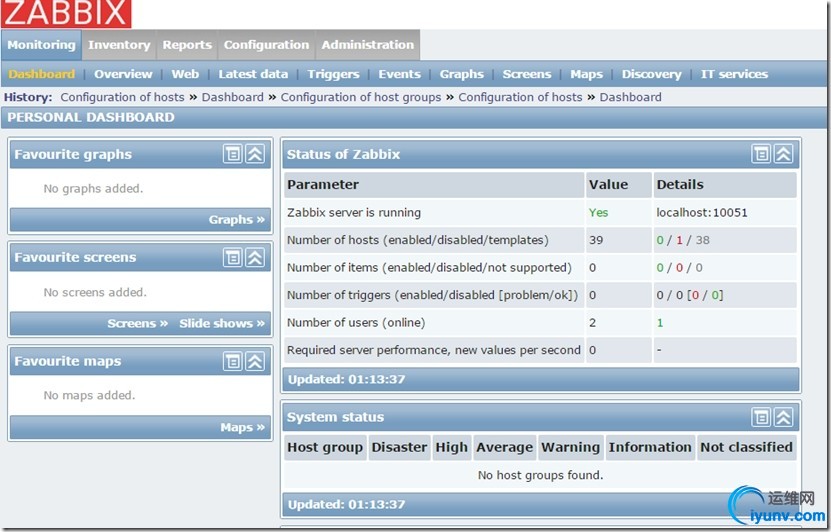
Task: Open the Favourite screens widget menu icon
Action: [232, 258]
